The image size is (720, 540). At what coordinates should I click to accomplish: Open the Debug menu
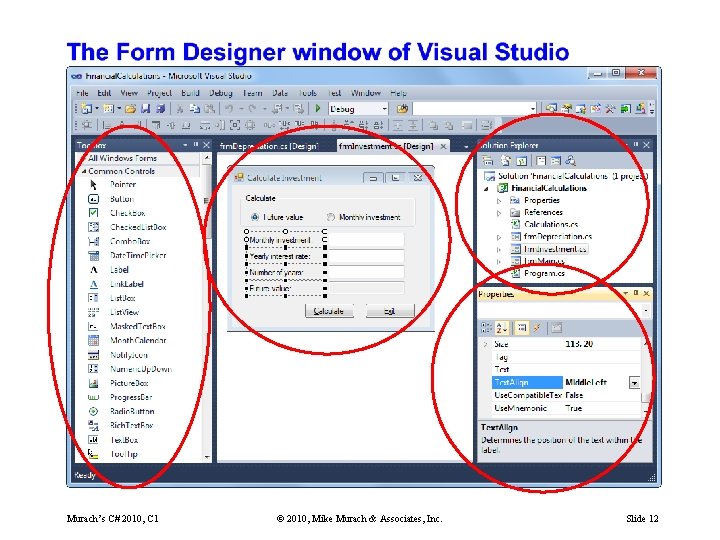click(221, 93)
